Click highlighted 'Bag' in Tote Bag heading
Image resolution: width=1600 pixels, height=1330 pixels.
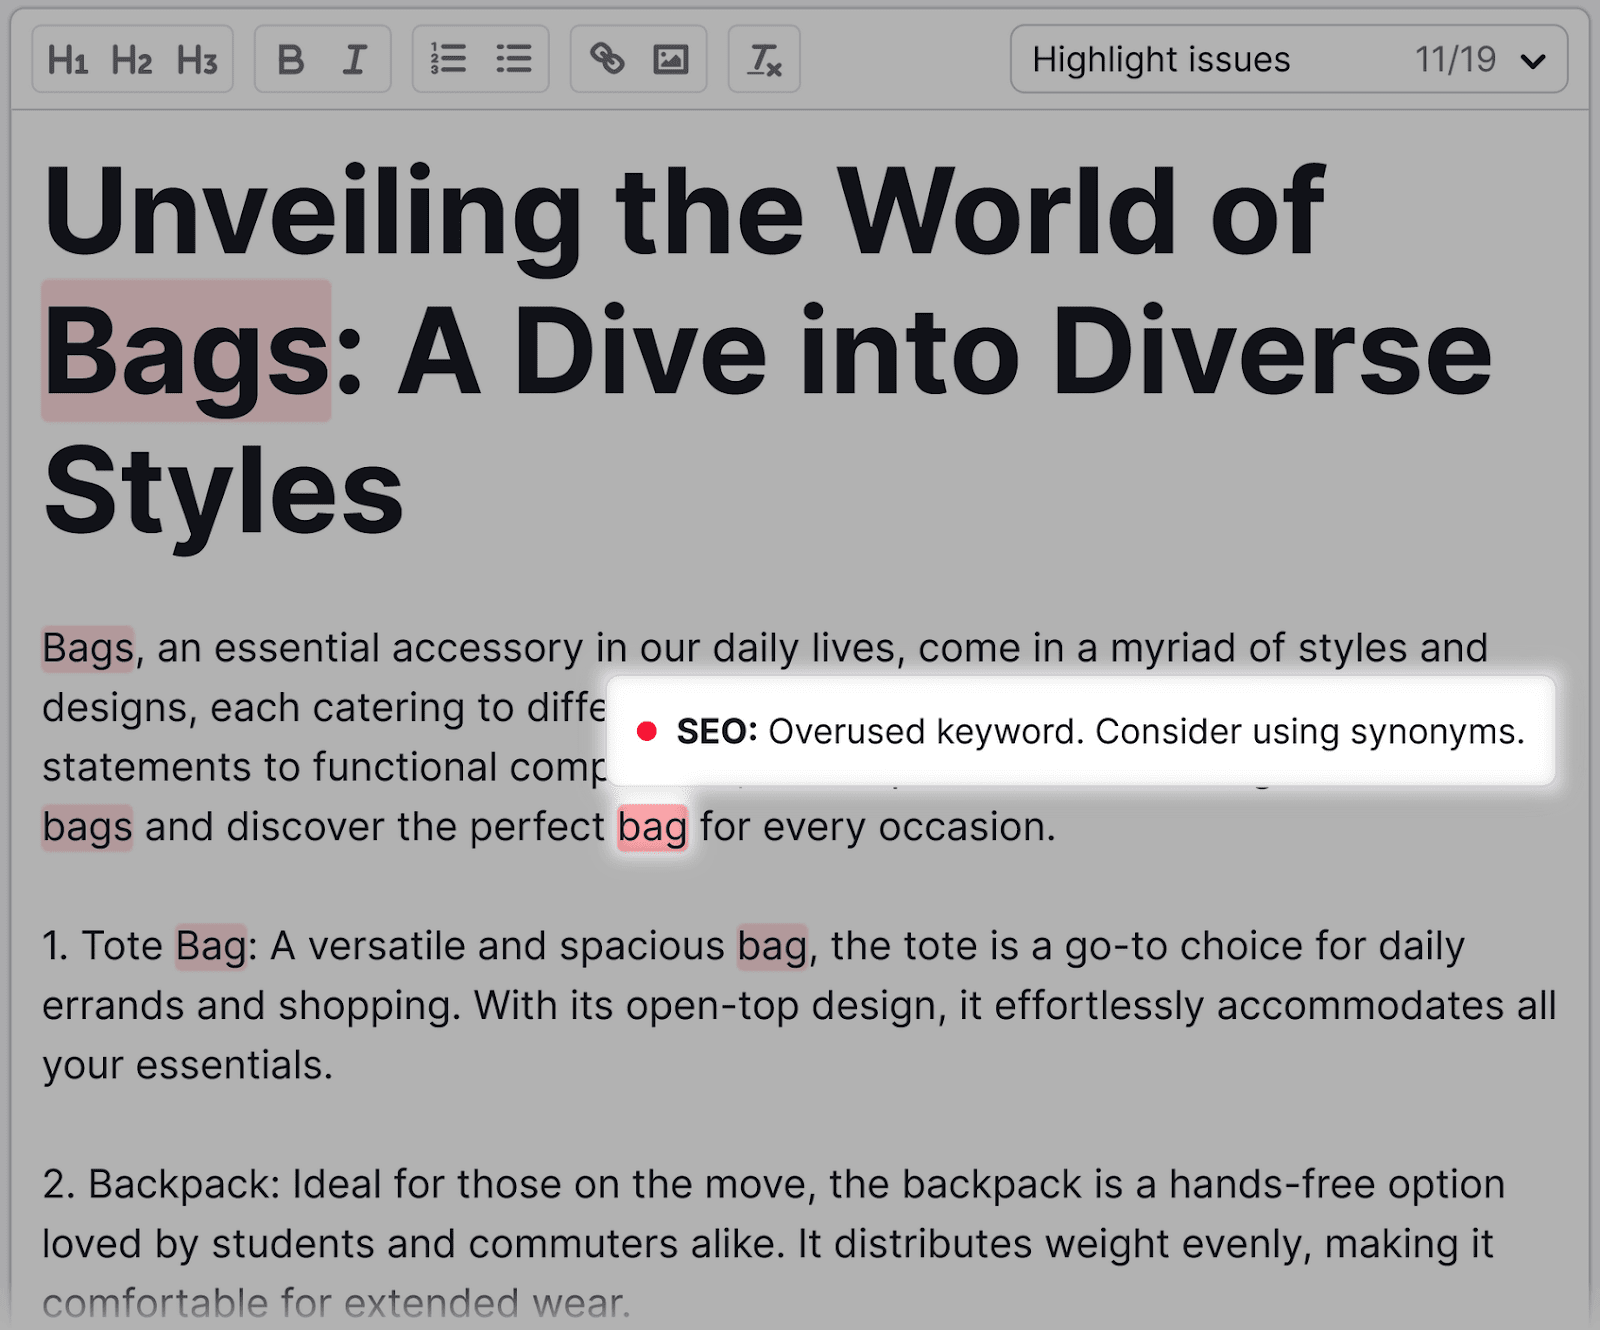pos(209,945)
